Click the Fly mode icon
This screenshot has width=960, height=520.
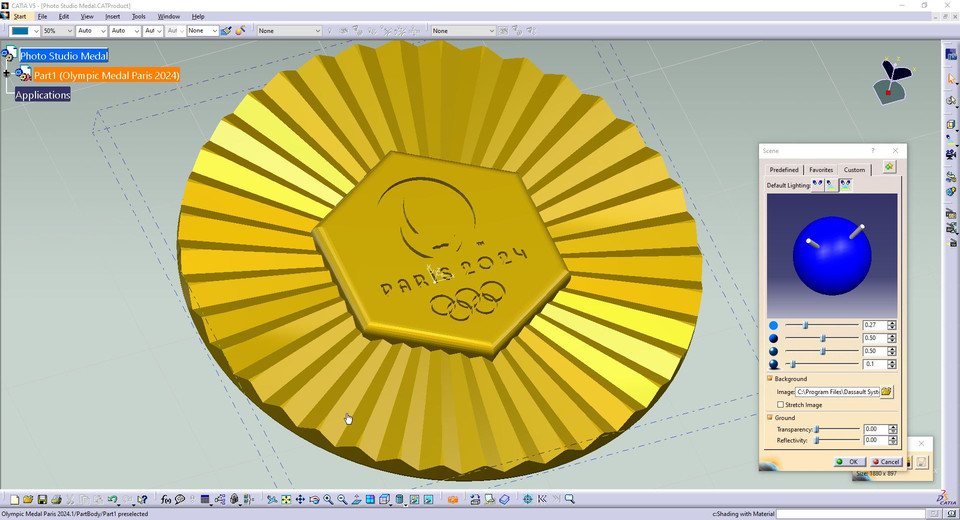coord(272,500)
